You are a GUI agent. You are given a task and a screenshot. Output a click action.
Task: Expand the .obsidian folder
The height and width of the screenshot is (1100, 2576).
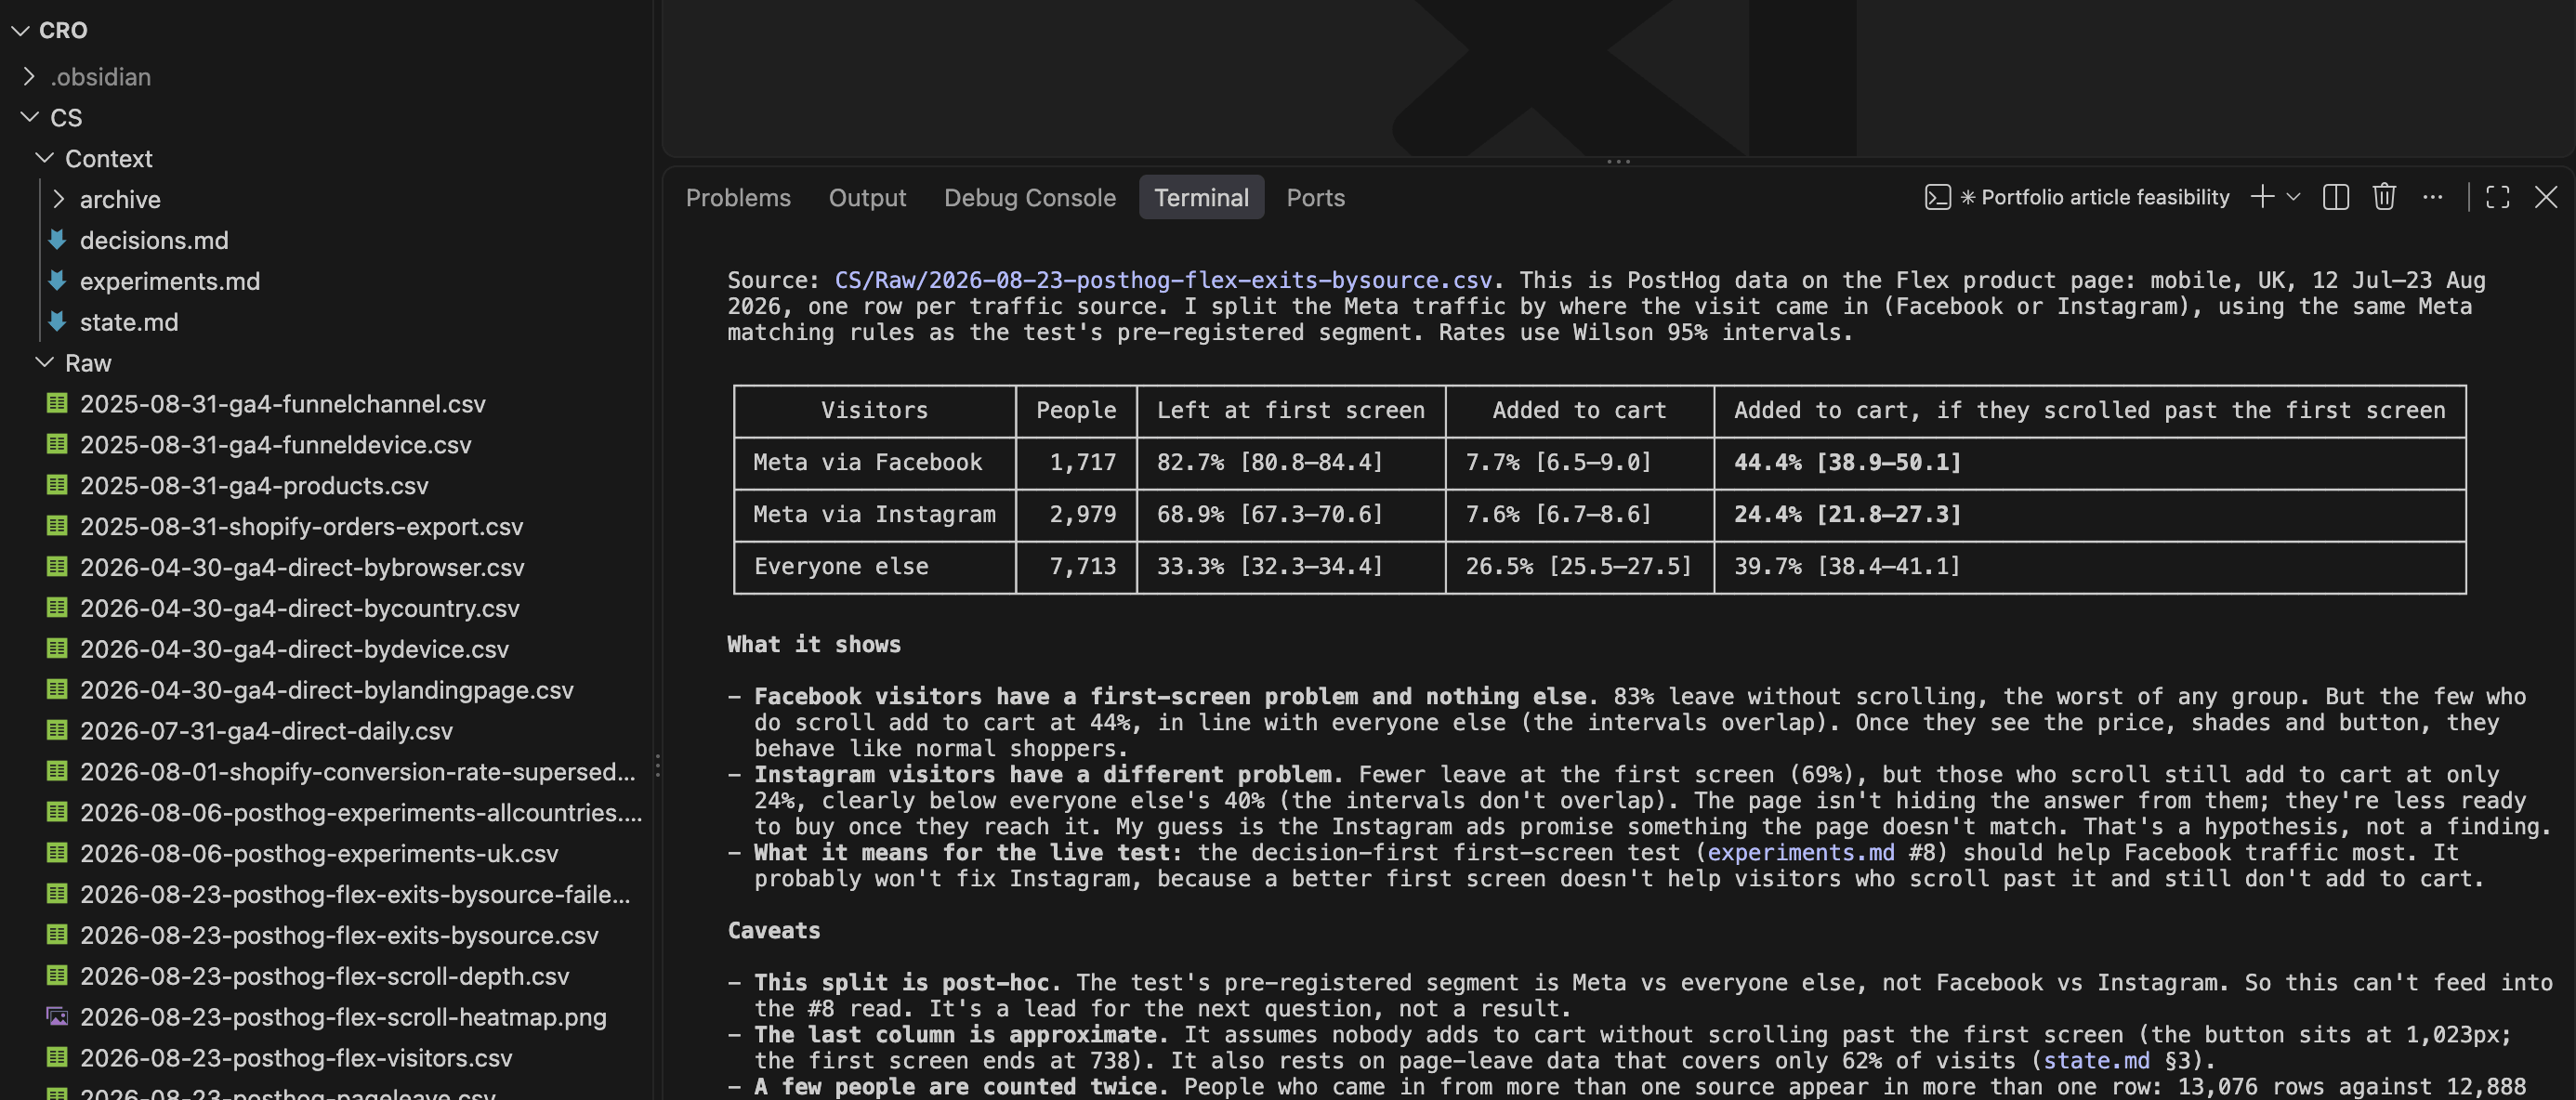29,76
